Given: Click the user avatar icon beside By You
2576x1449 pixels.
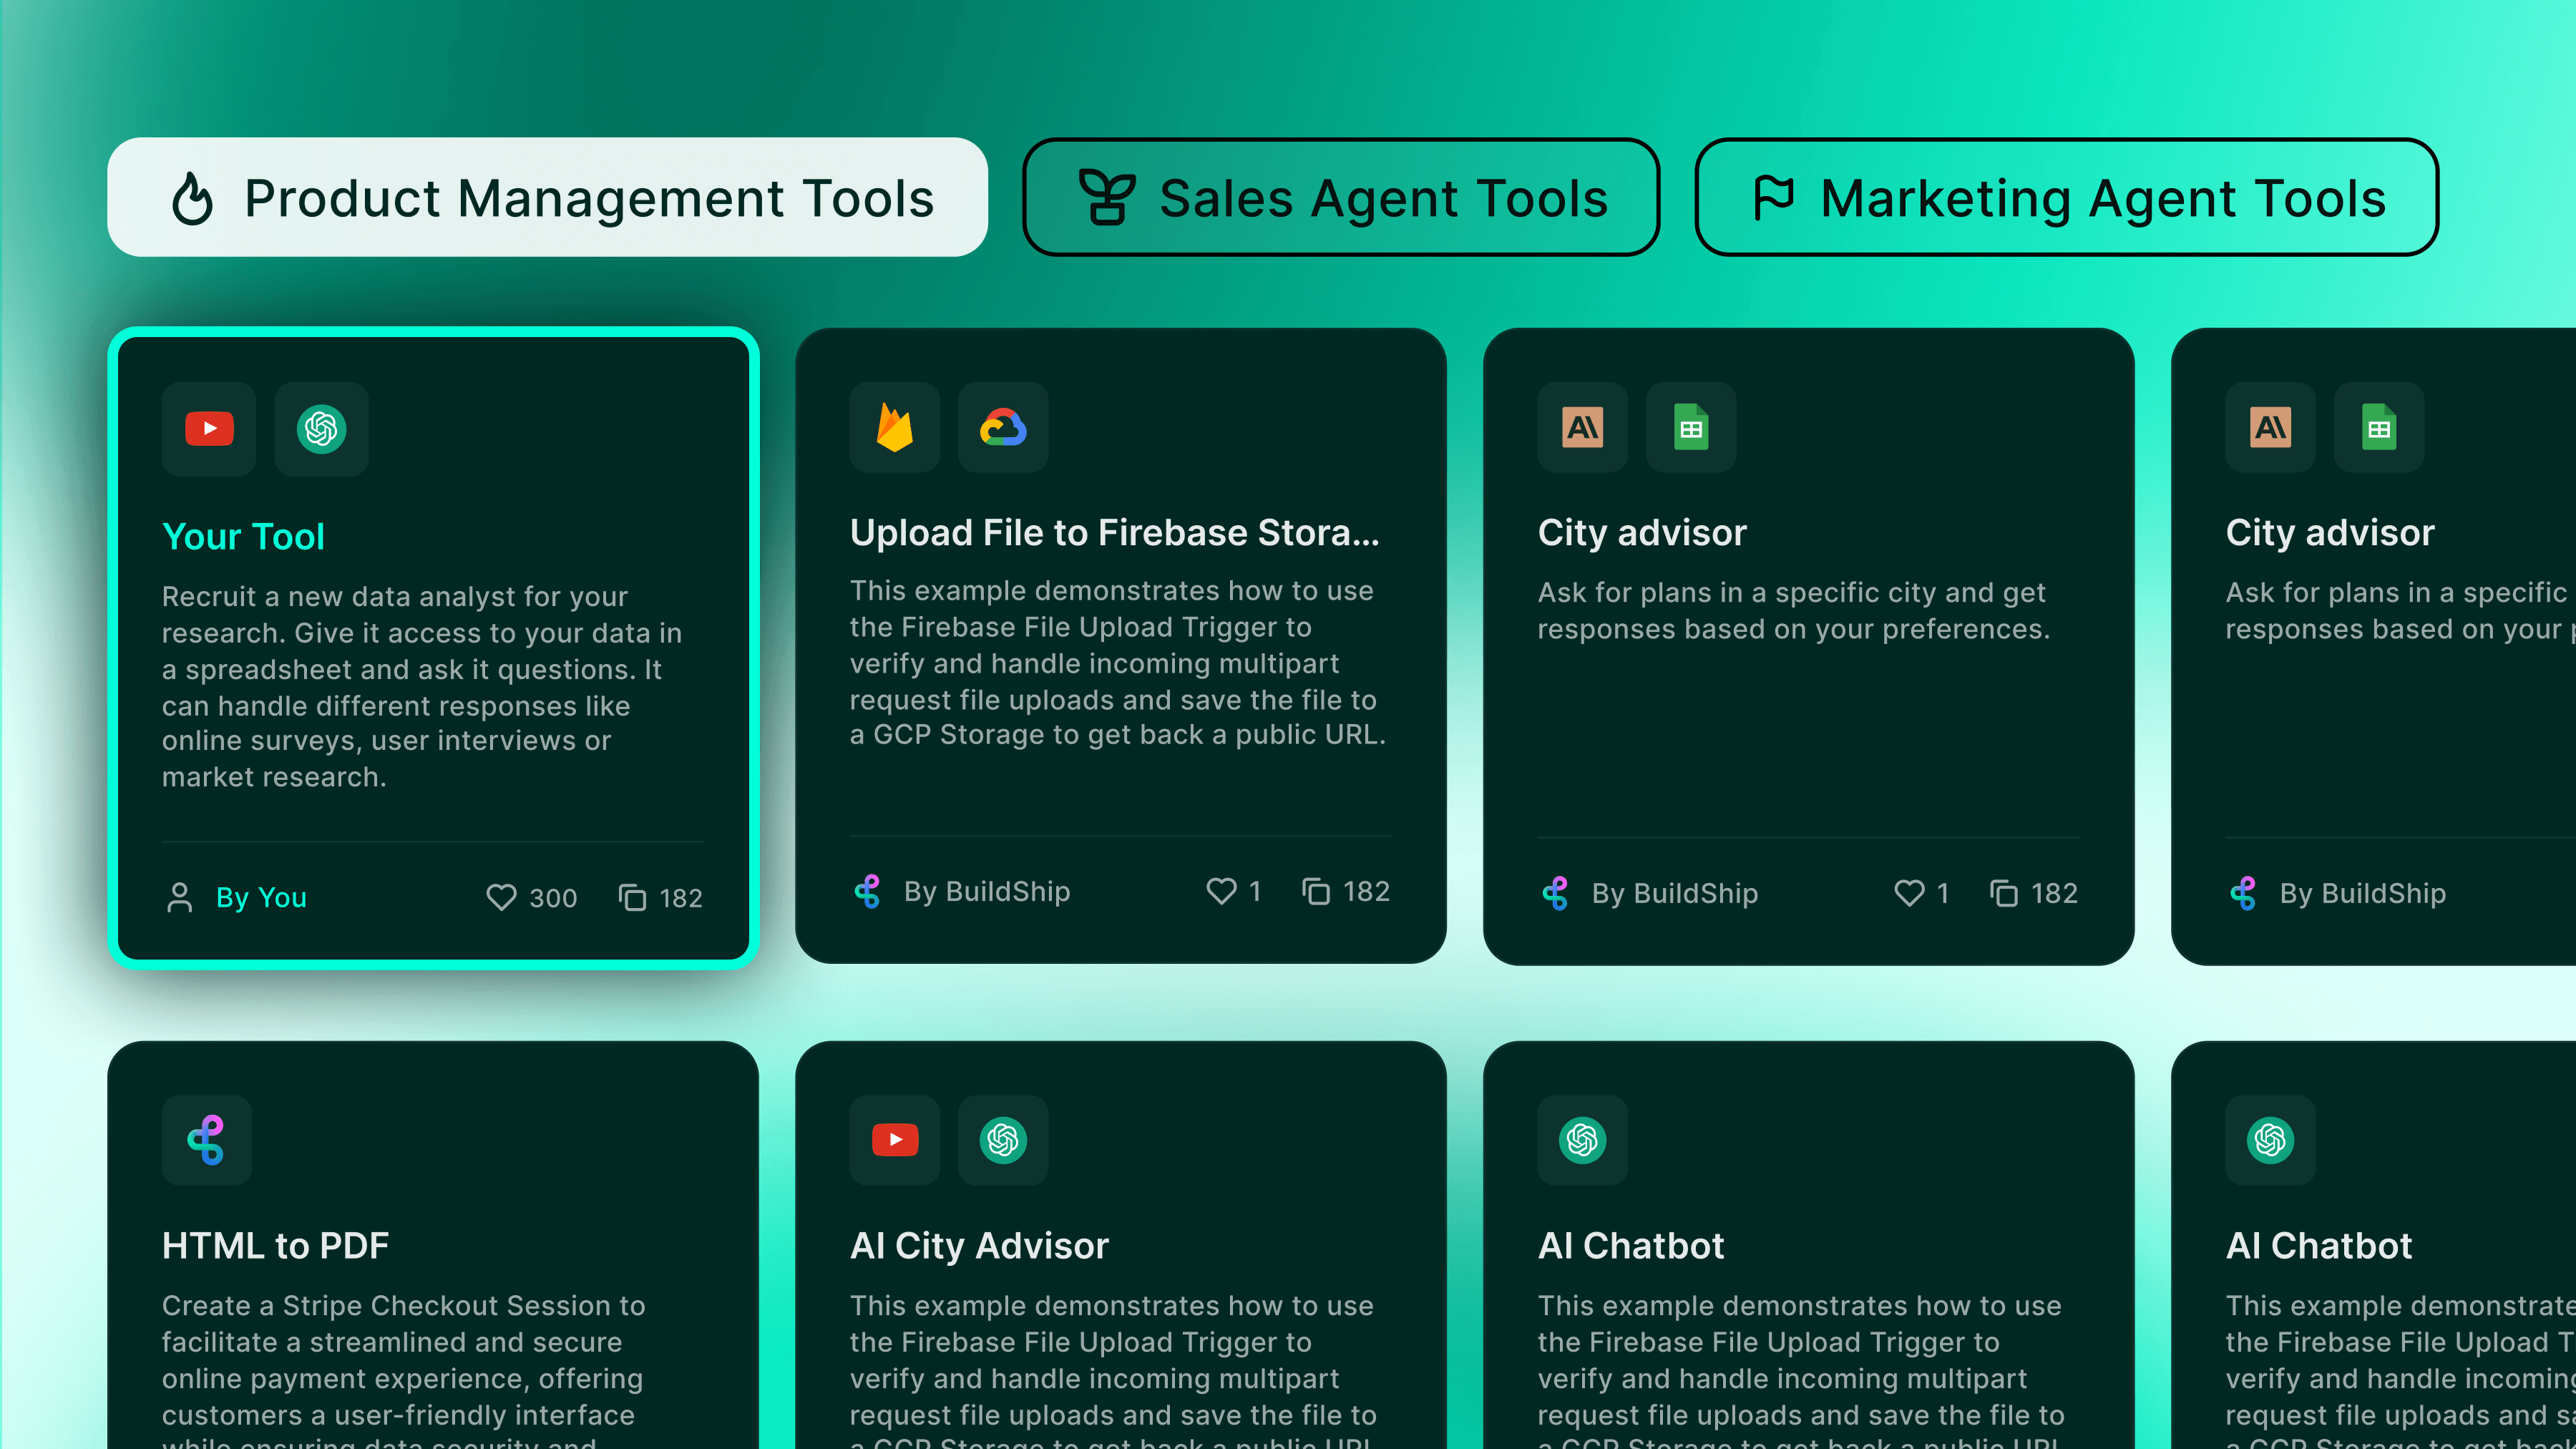Looking at the screenshot, I should pos(180,897).
